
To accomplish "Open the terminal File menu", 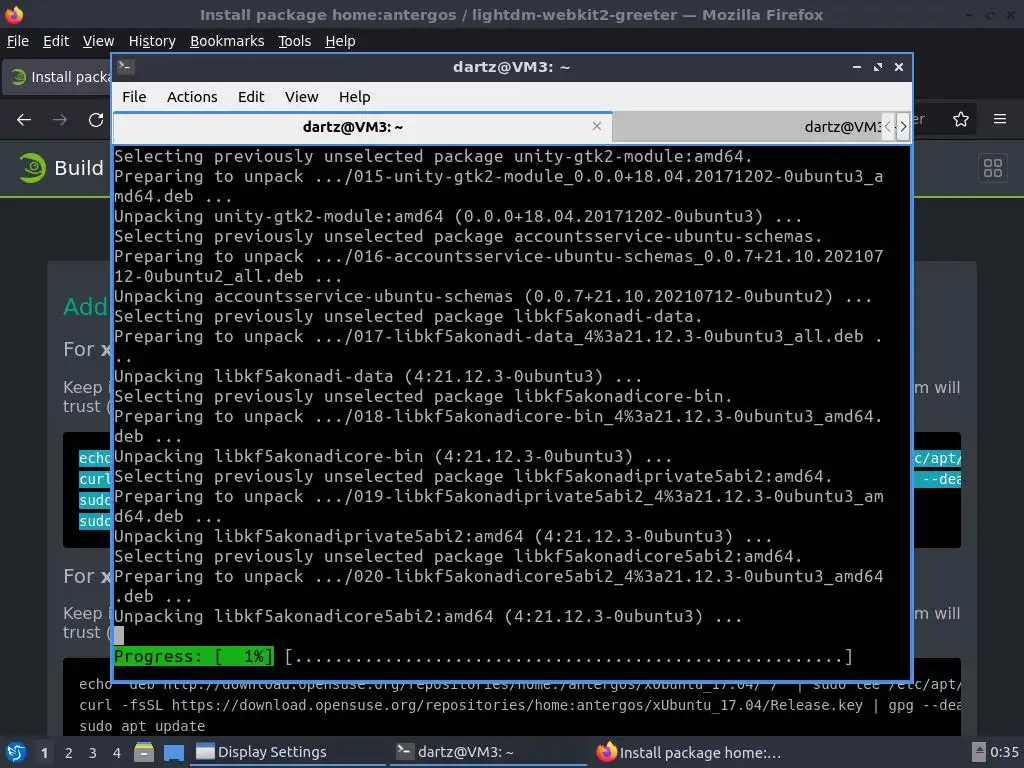I will tap(134, 97).
